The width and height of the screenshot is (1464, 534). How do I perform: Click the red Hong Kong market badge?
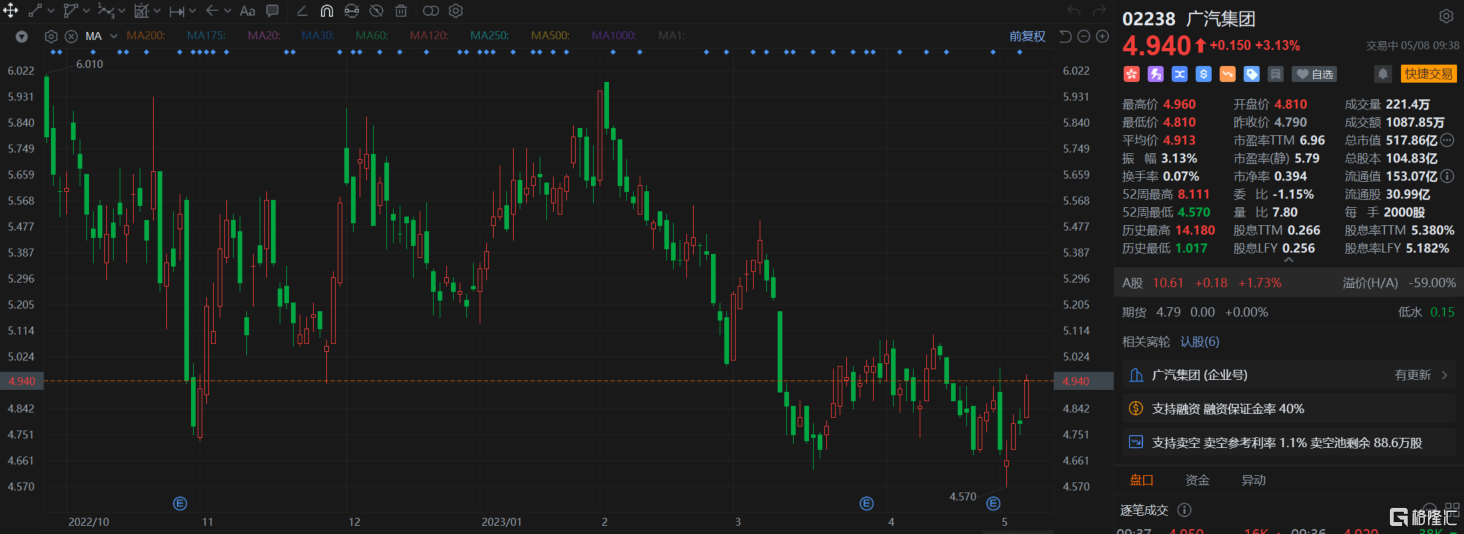(1132, 74)
